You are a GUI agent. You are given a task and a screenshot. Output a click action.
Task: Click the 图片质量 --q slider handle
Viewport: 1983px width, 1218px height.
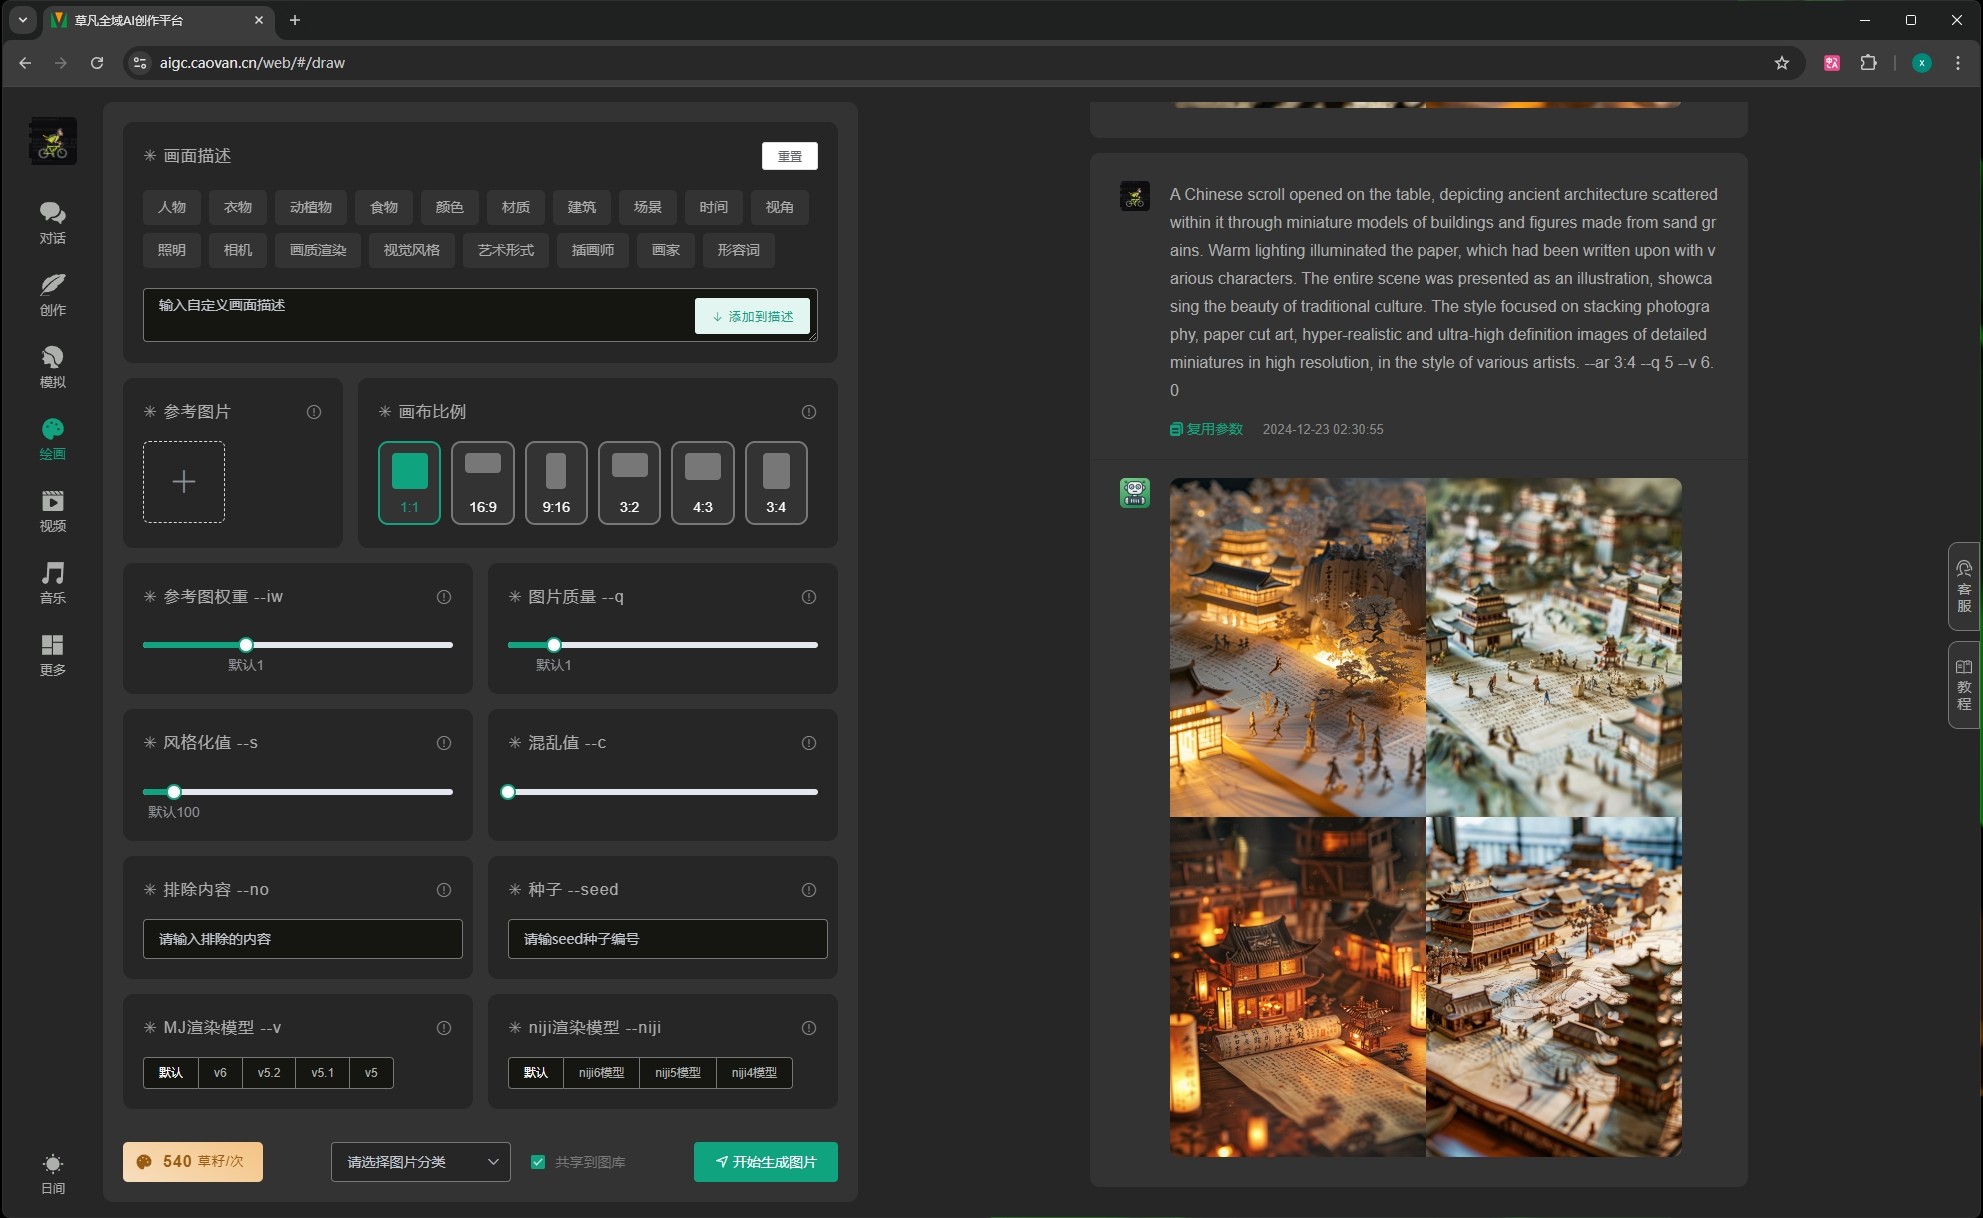554,645
